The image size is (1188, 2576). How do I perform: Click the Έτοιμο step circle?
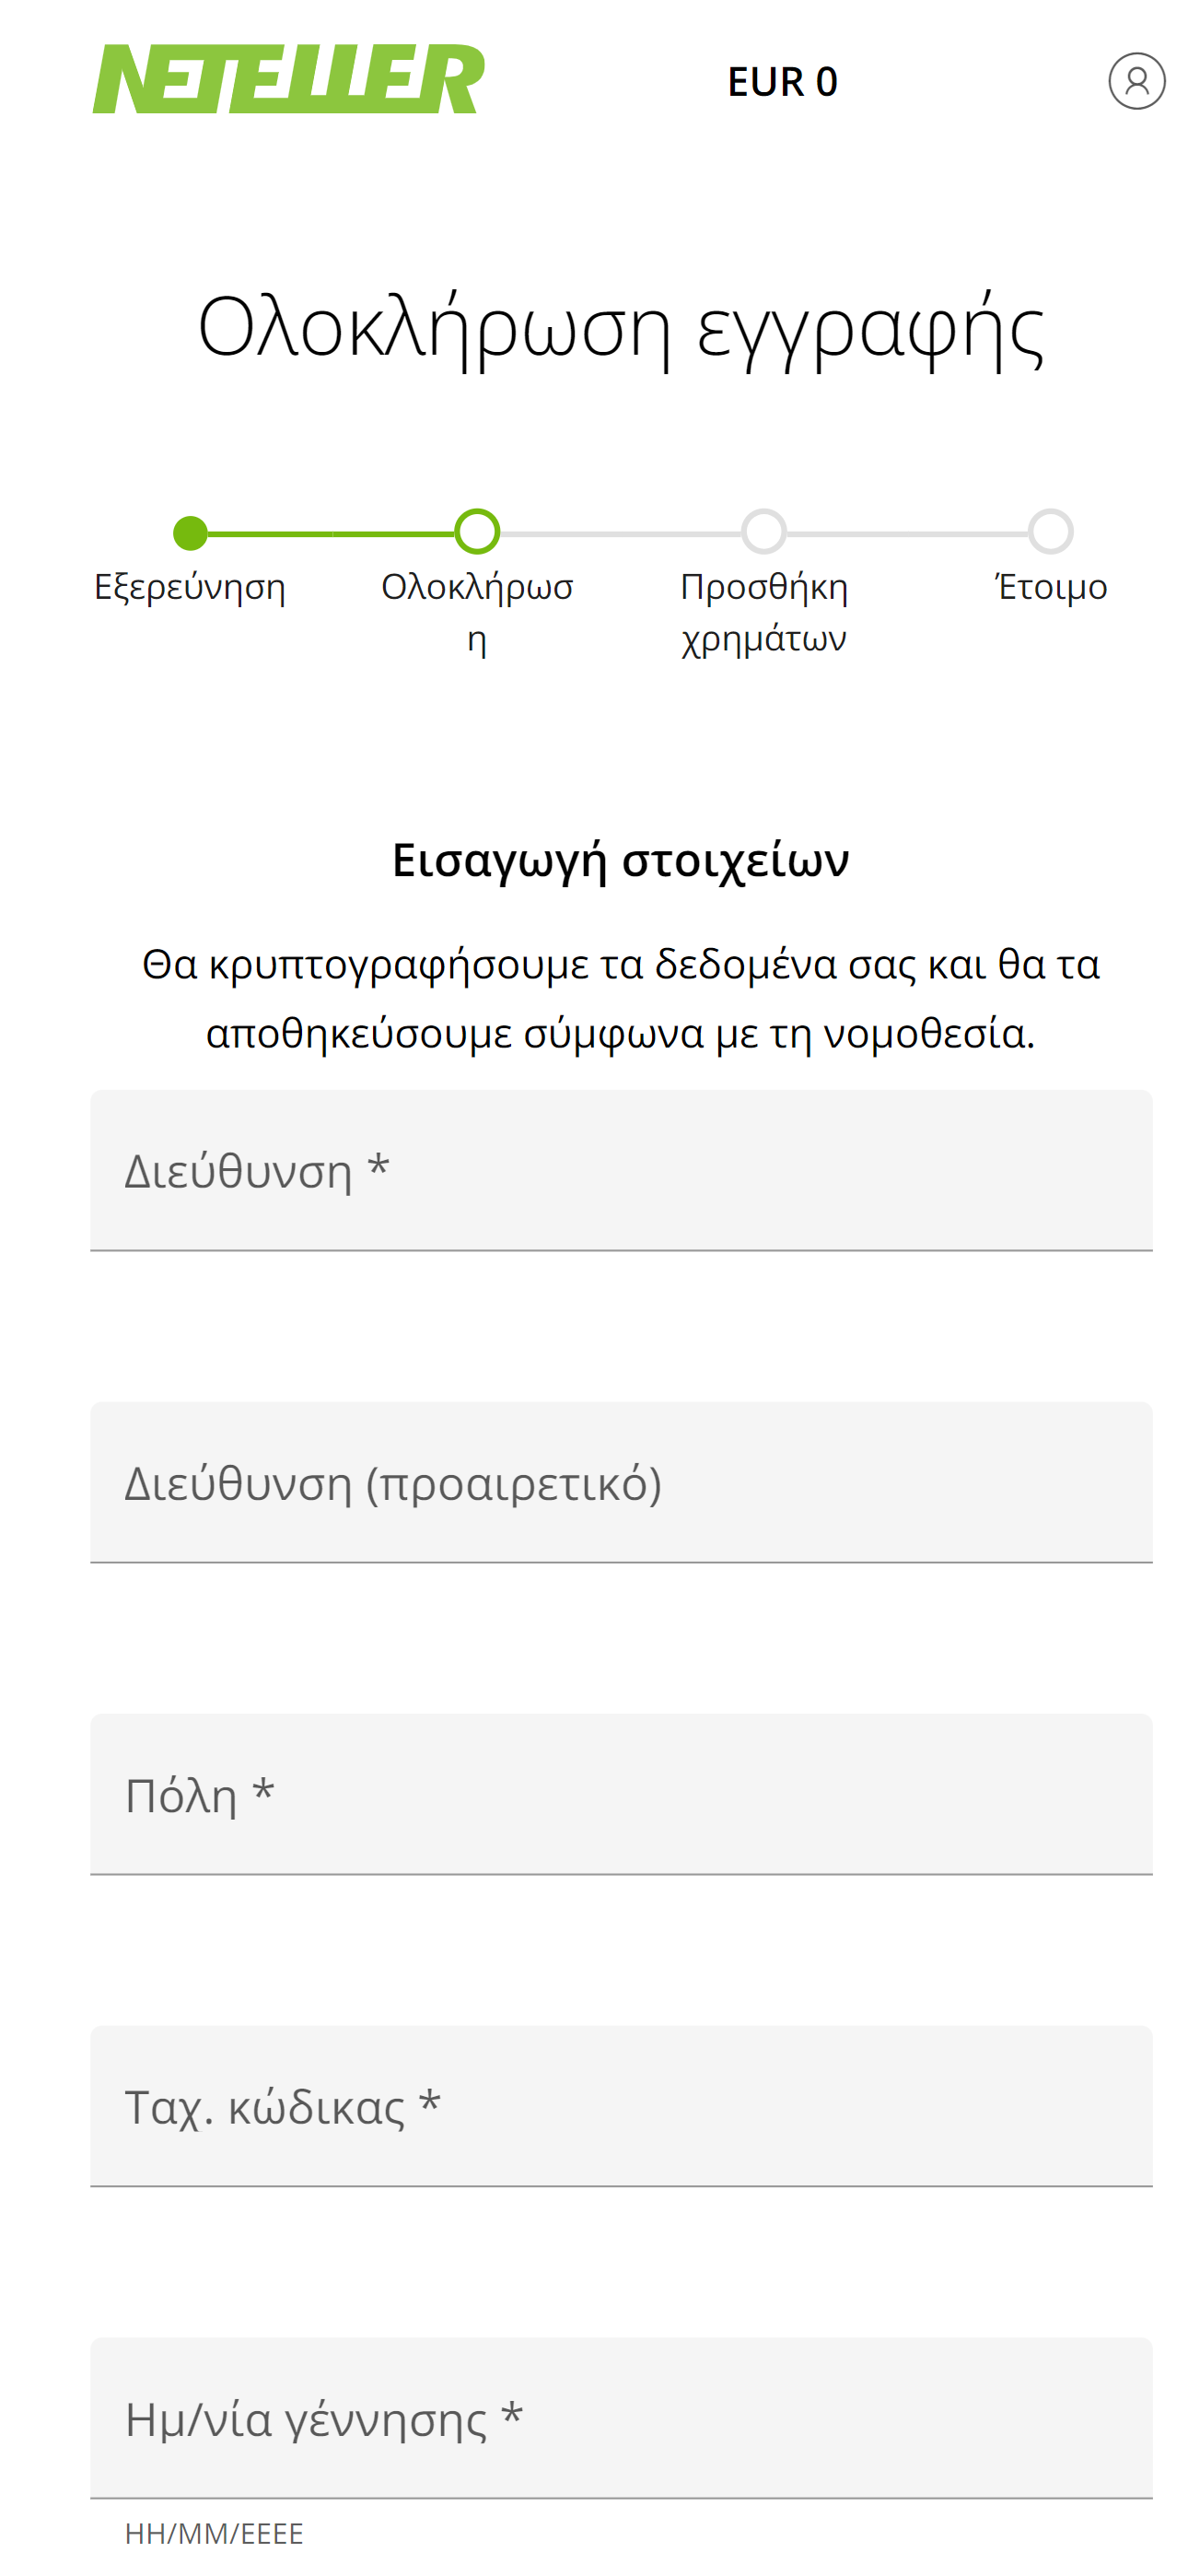1051,532
